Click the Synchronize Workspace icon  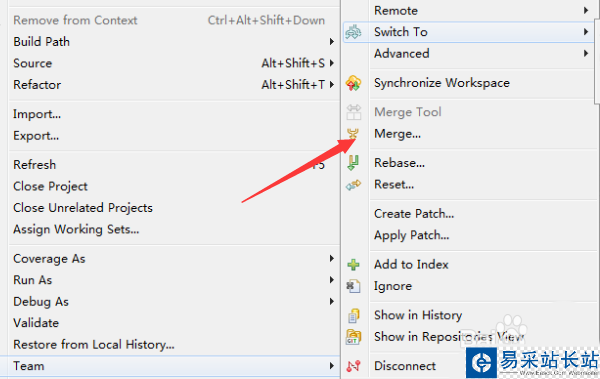click(353, 83)
